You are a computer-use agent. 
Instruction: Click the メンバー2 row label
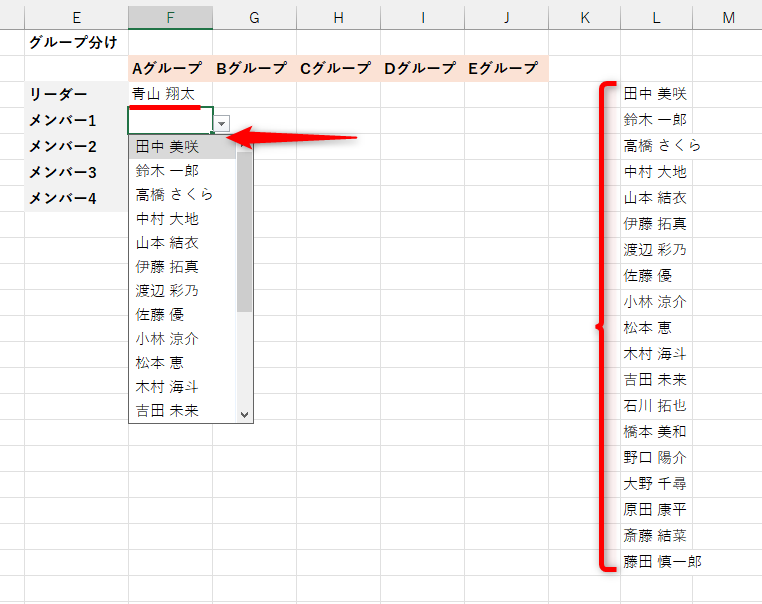tap(76, 146)
